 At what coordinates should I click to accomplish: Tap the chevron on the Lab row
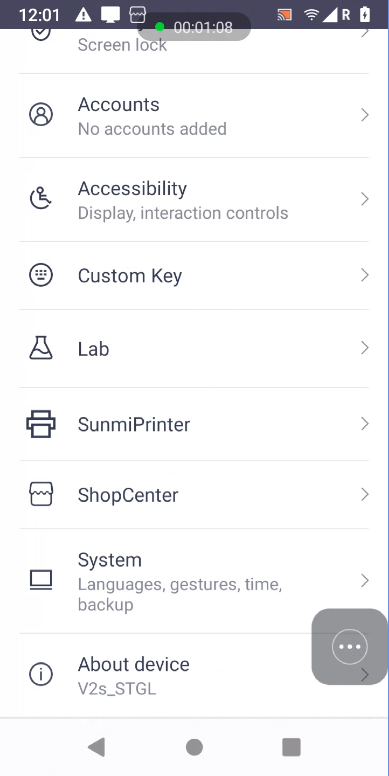click(x=365, y=348)
